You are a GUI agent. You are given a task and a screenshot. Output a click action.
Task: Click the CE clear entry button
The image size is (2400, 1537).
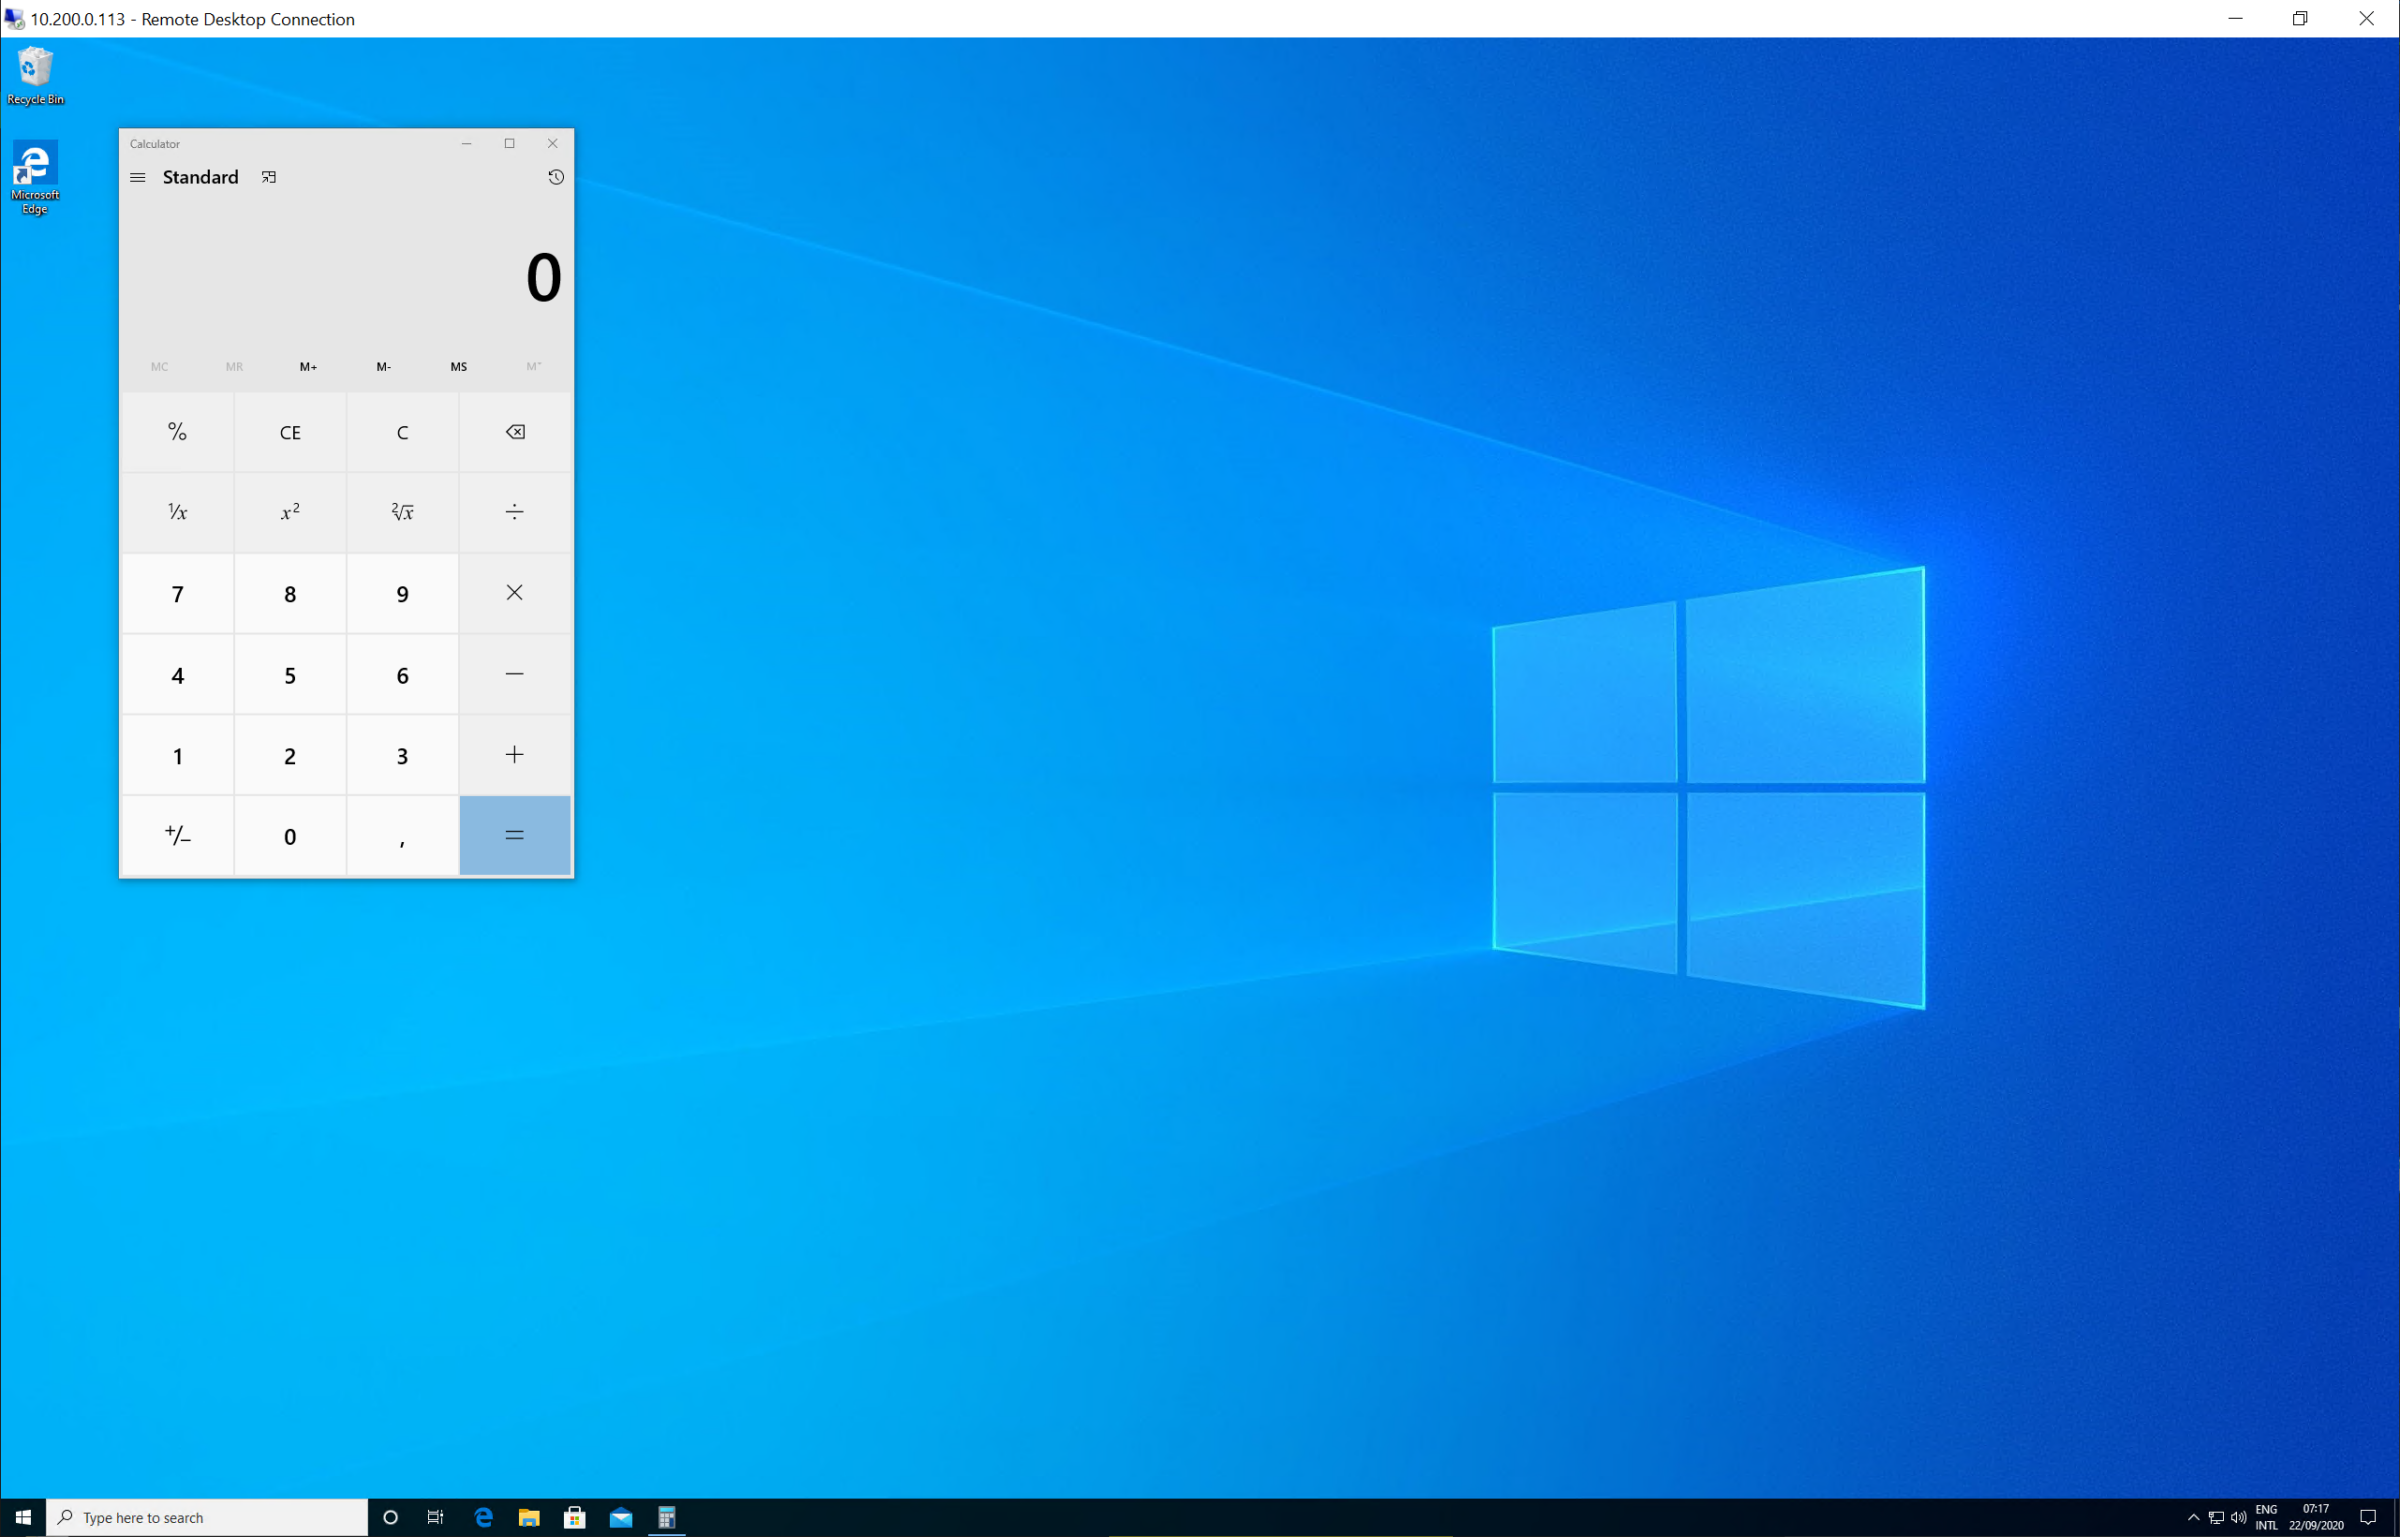(290, 432)
